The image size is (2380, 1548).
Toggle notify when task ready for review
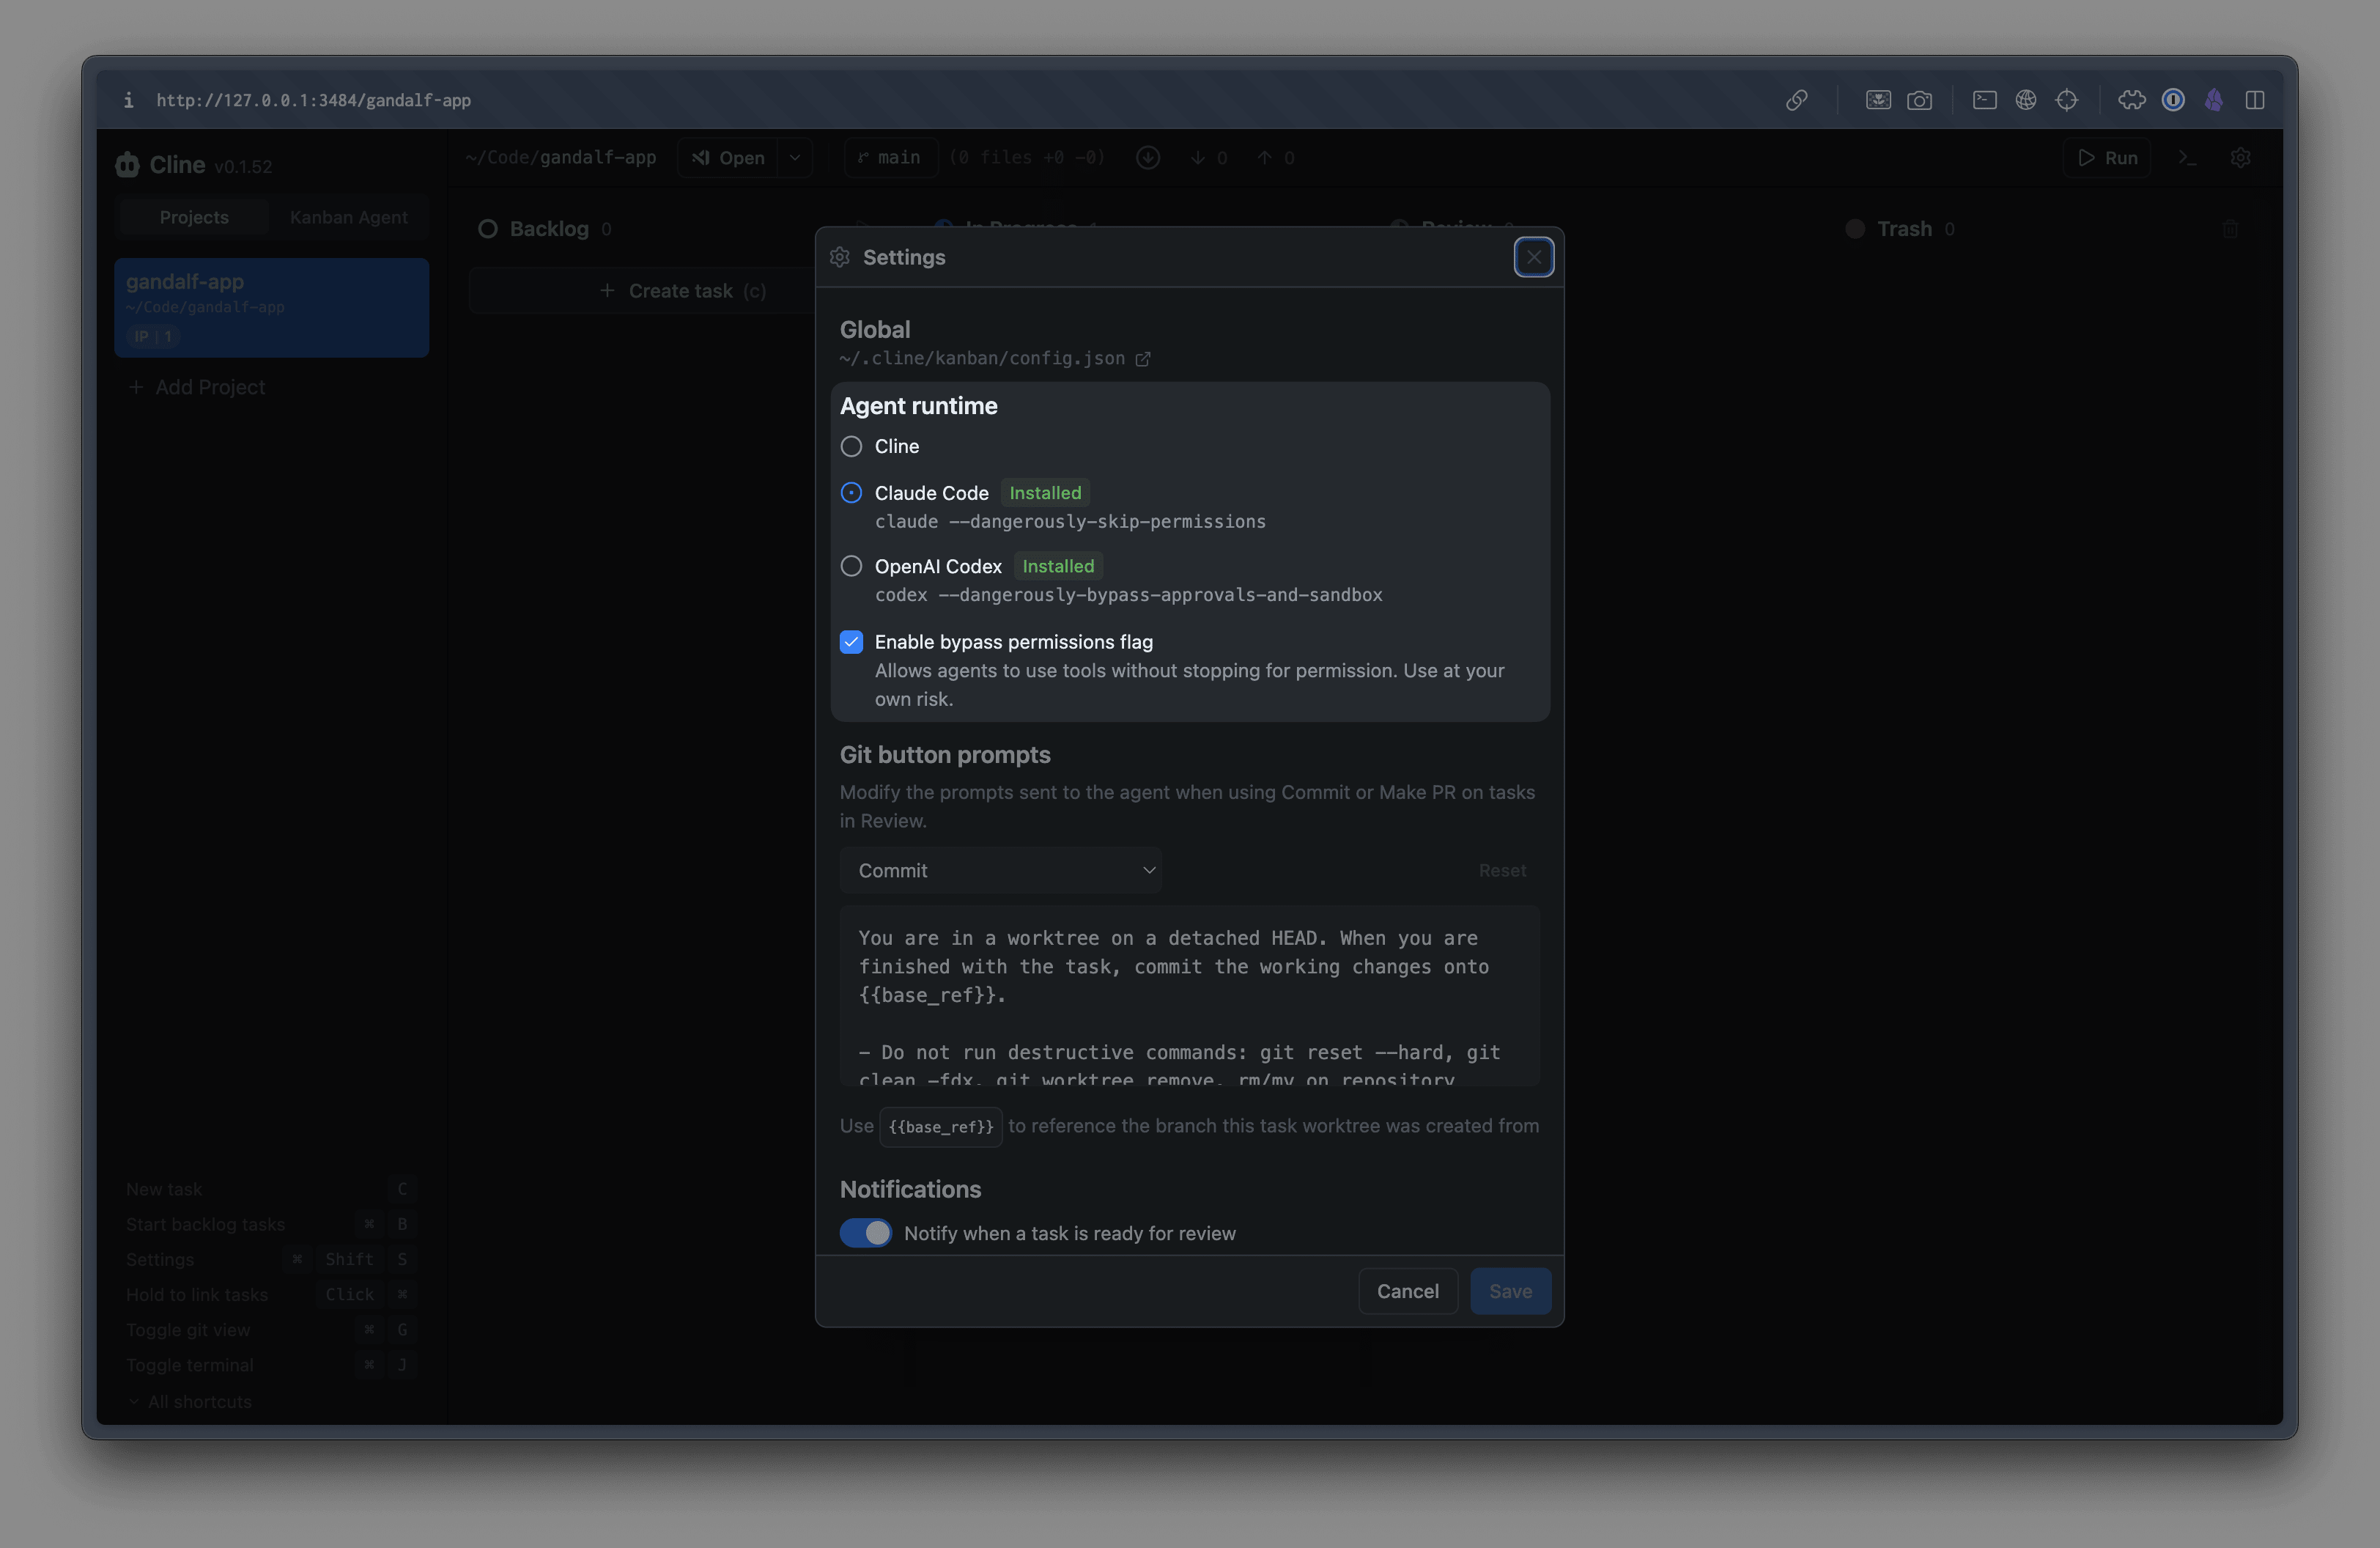pyautogui.click(x=865, y=1233)
